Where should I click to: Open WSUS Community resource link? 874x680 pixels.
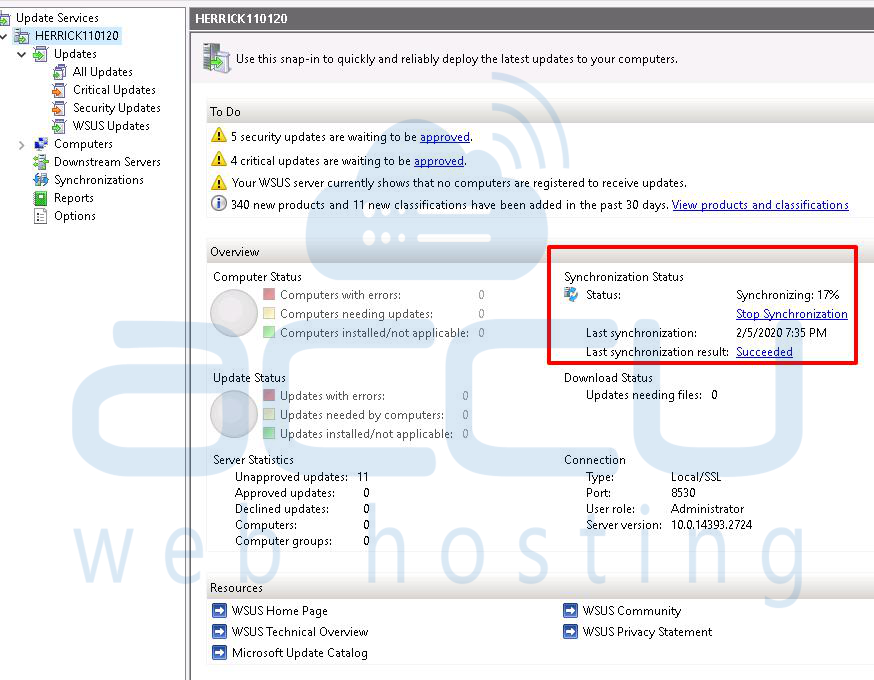click(x=632, y=611)
